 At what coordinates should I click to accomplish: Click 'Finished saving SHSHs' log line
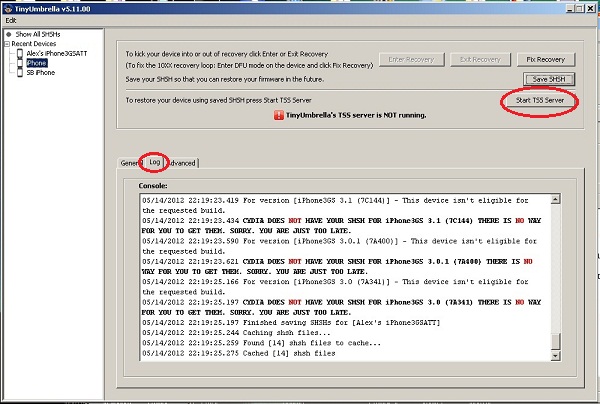(x=291, y=323)
